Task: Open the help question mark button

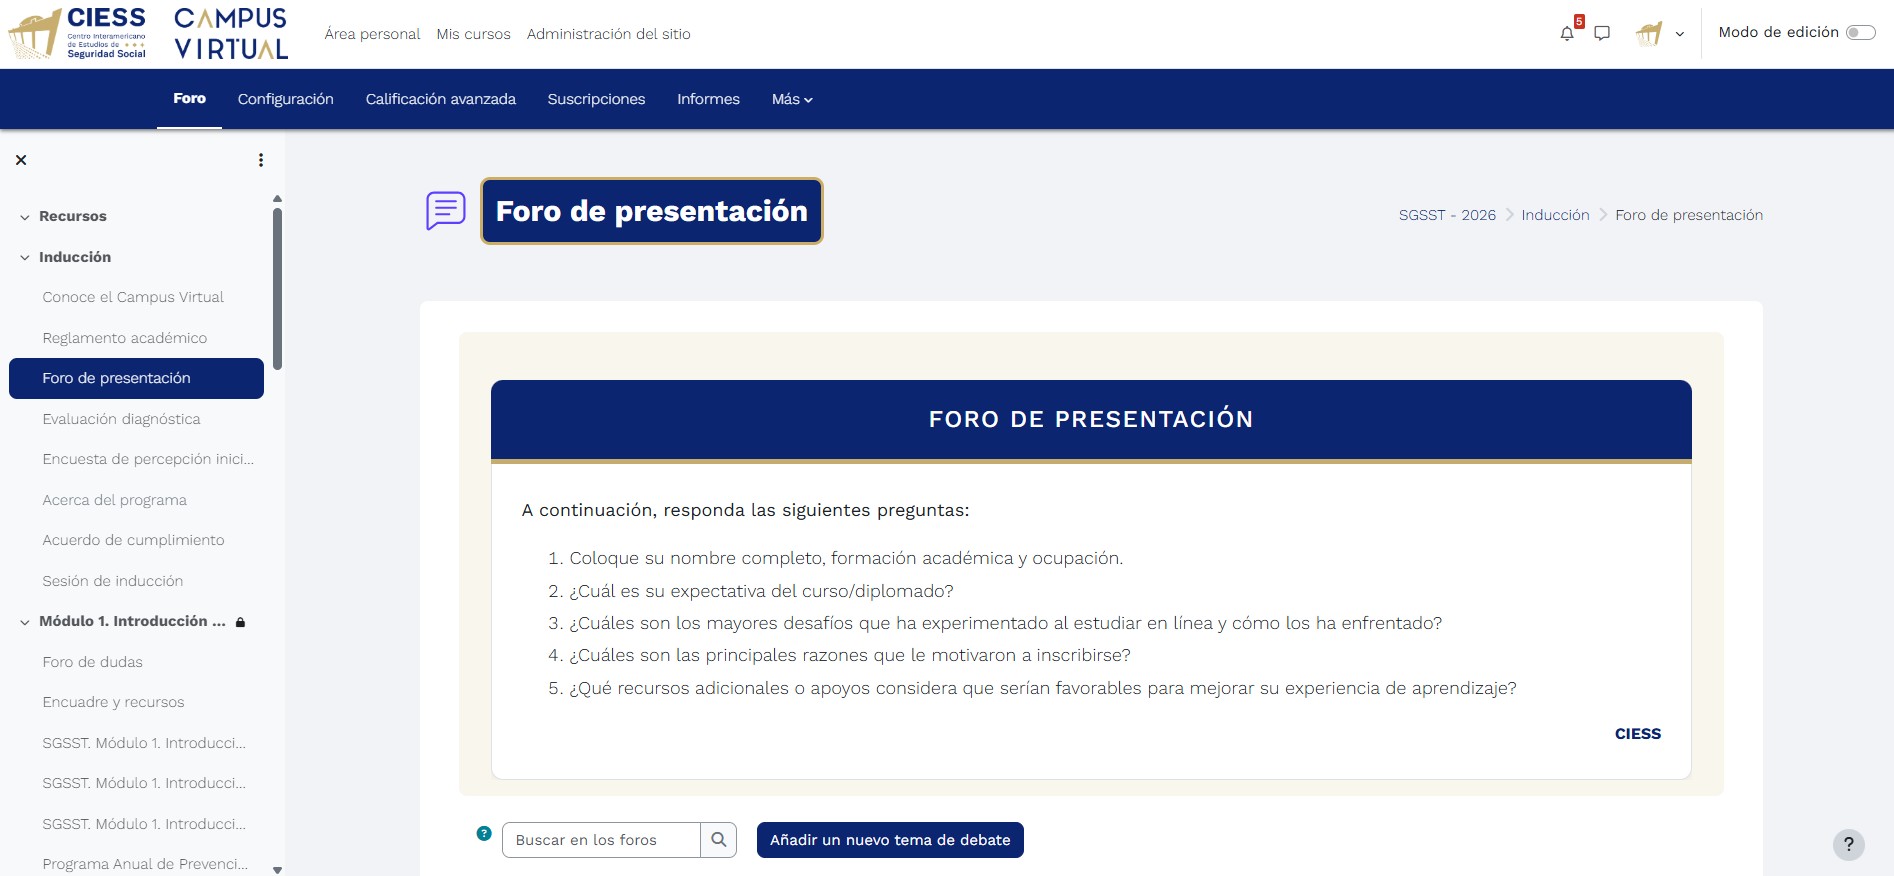Action: point(1849,844)
